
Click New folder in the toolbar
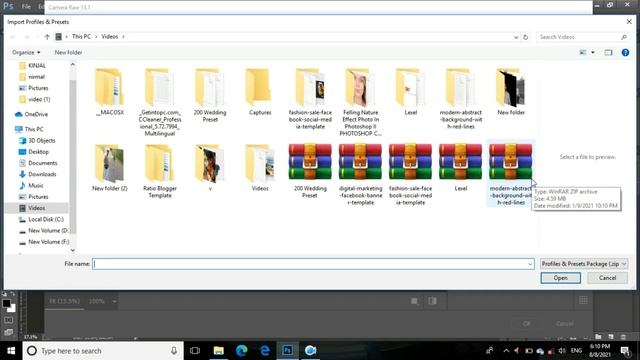coord(69,53)
